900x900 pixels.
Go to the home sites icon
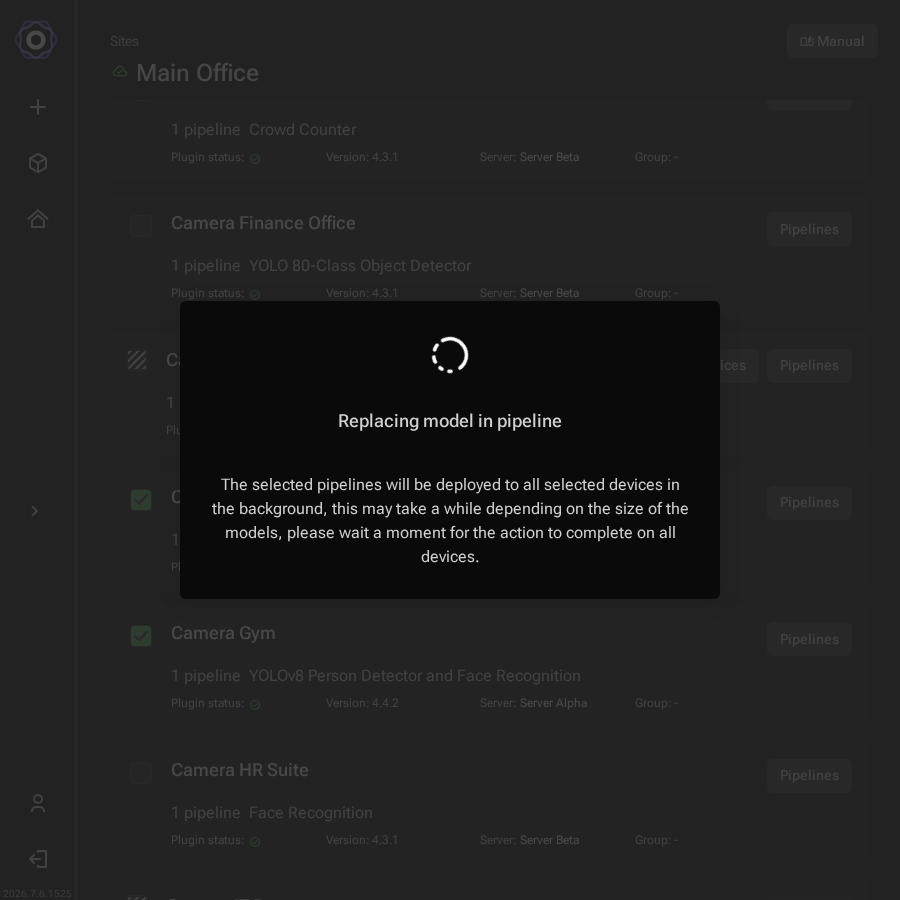(x=38, y=219)
